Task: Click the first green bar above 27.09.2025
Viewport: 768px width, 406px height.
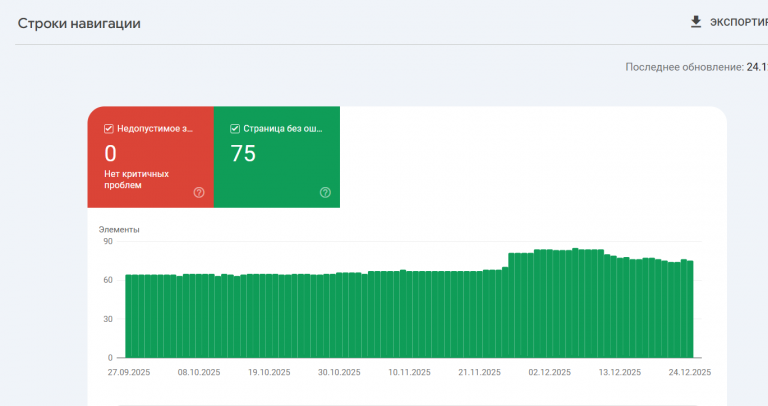Action: pyautogui.click(x=128, y=316)
